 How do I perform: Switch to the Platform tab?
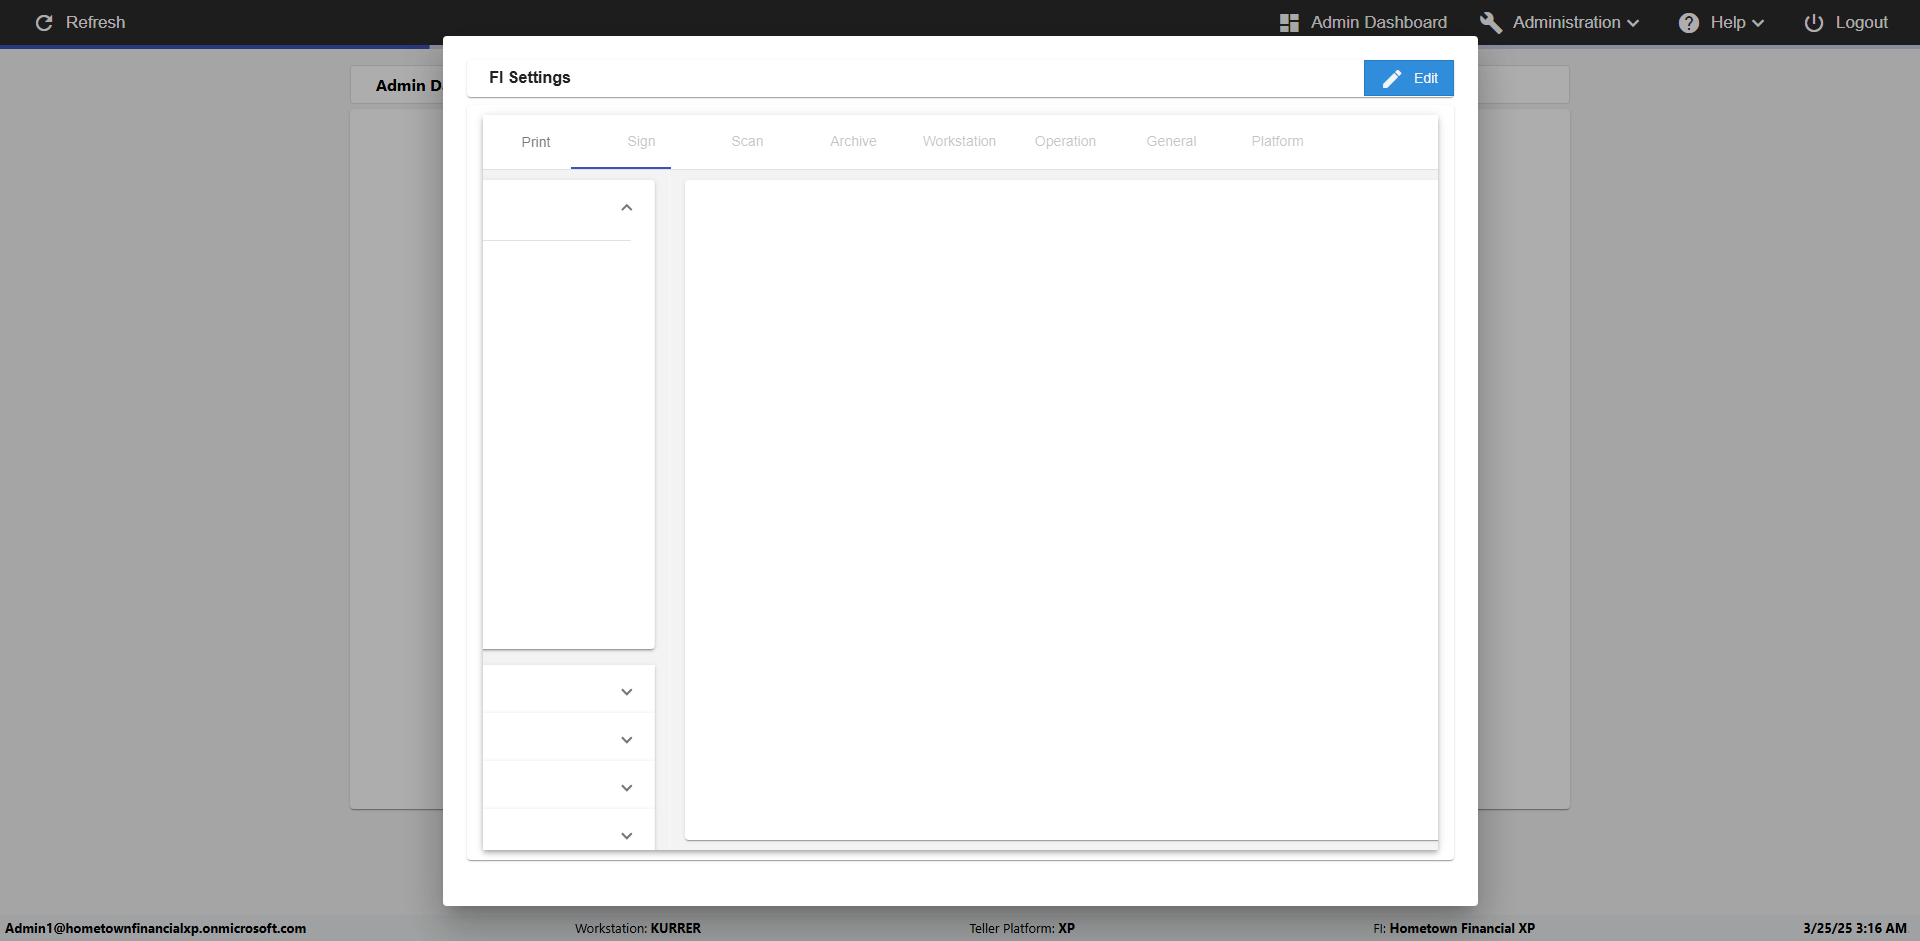click(1277, 142)
